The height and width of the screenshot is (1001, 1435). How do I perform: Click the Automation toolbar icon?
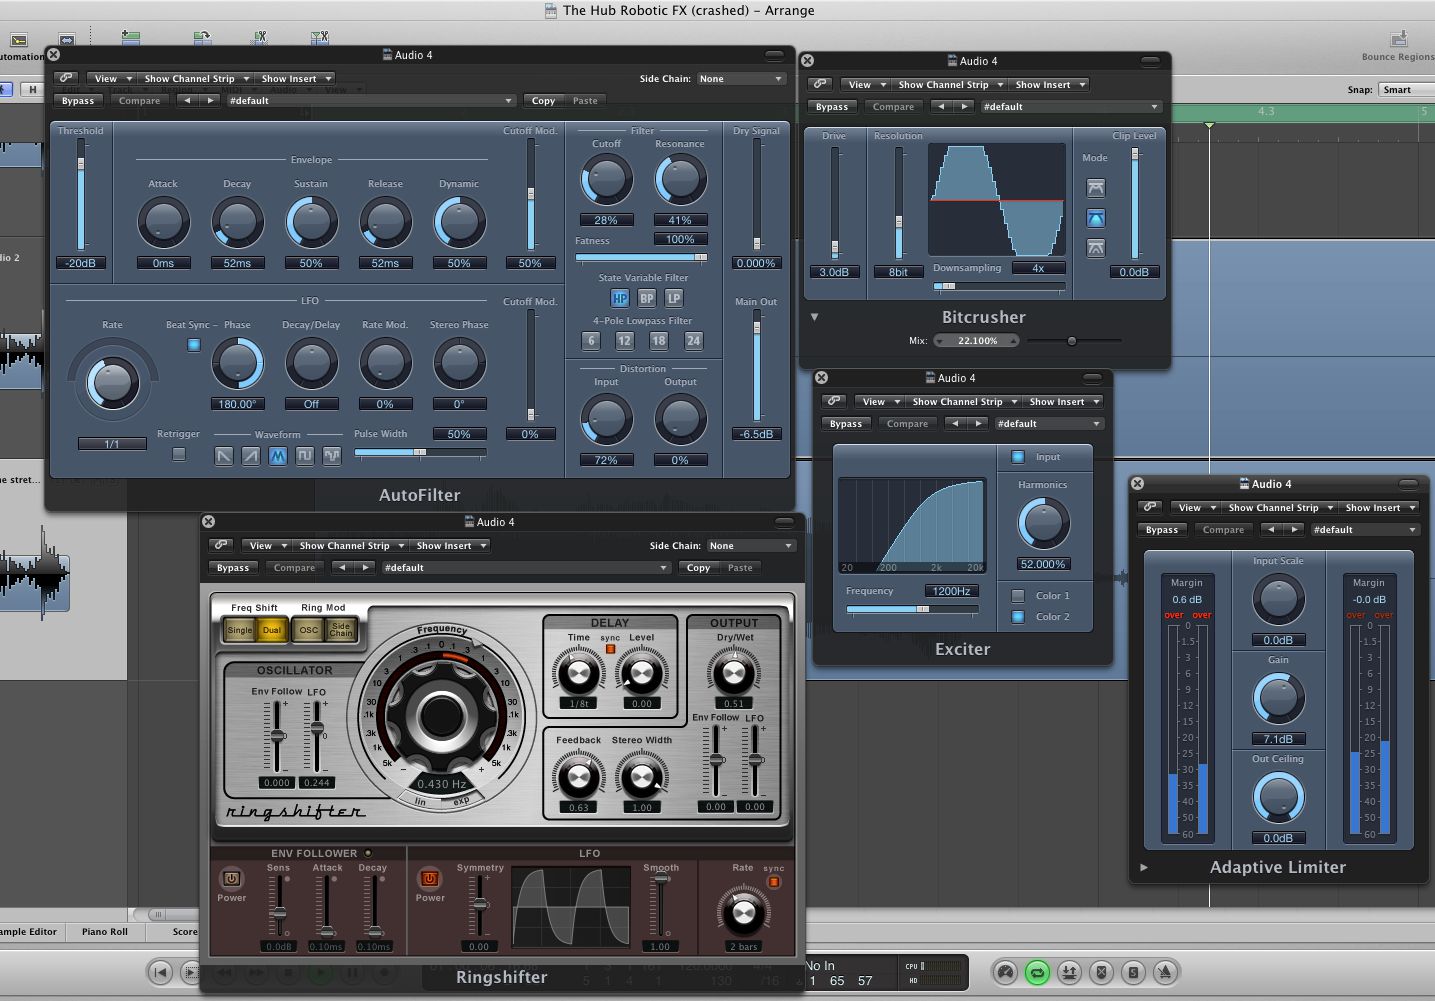click(x=19, y=41)
